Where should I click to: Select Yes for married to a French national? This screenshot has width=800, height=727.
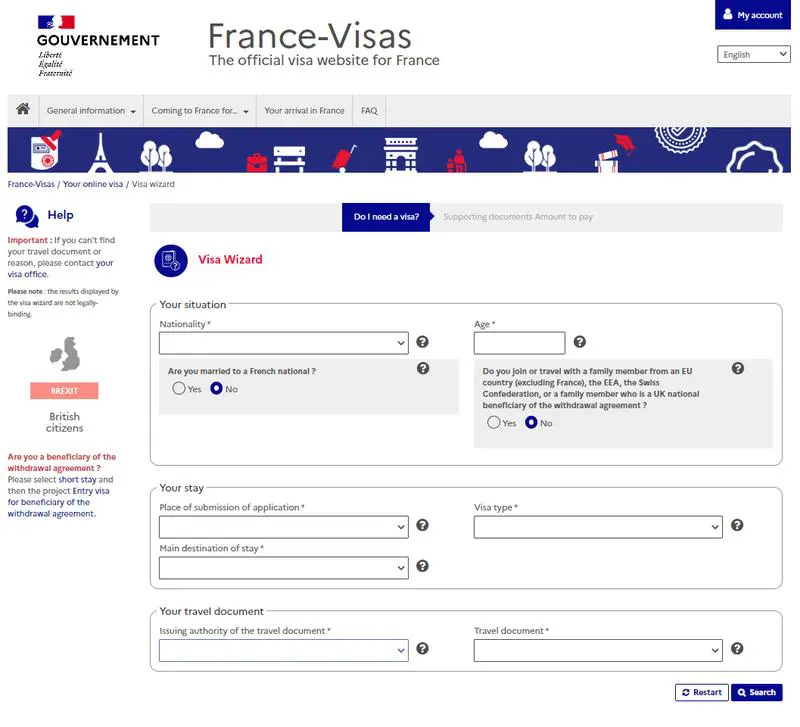click(x=180, y=389)
